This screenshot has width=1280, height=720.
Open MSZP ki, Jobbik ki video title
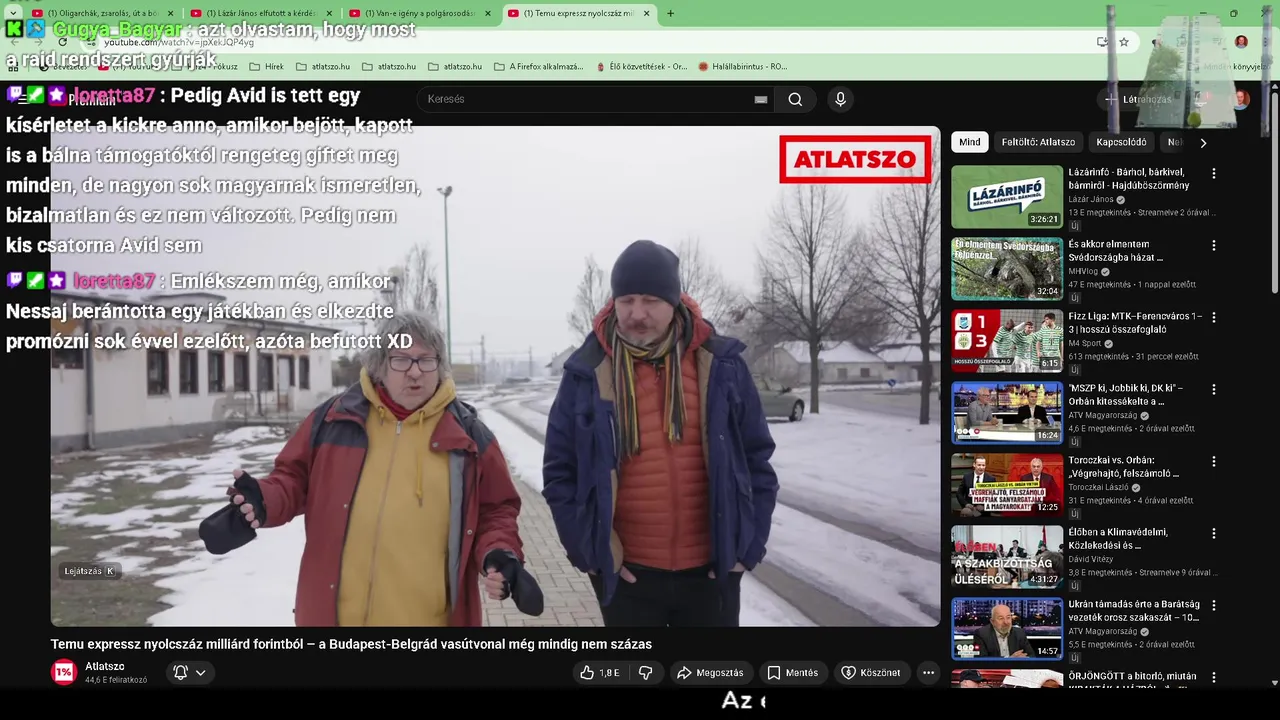[x=1126, y=395]
